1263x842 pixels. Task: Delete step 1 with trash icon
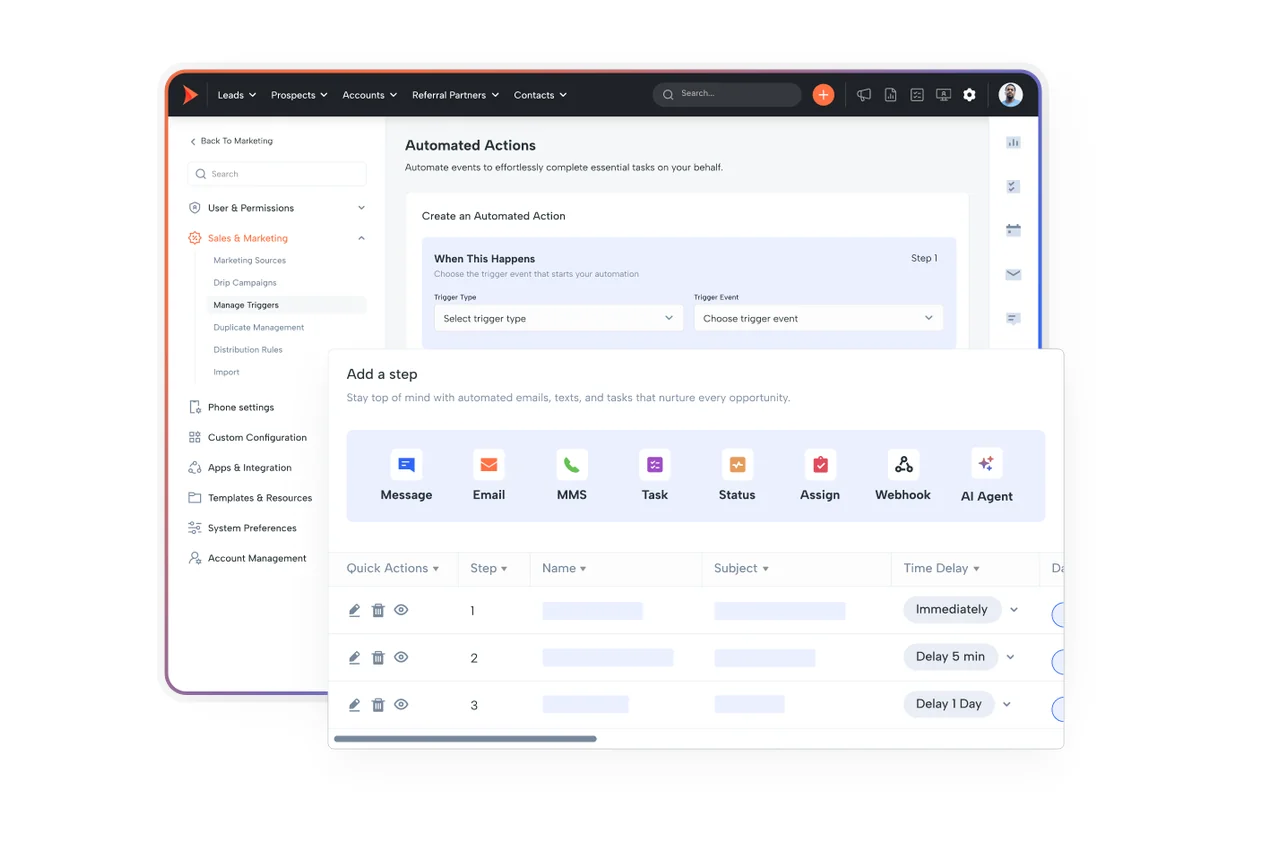pos(378,610)
